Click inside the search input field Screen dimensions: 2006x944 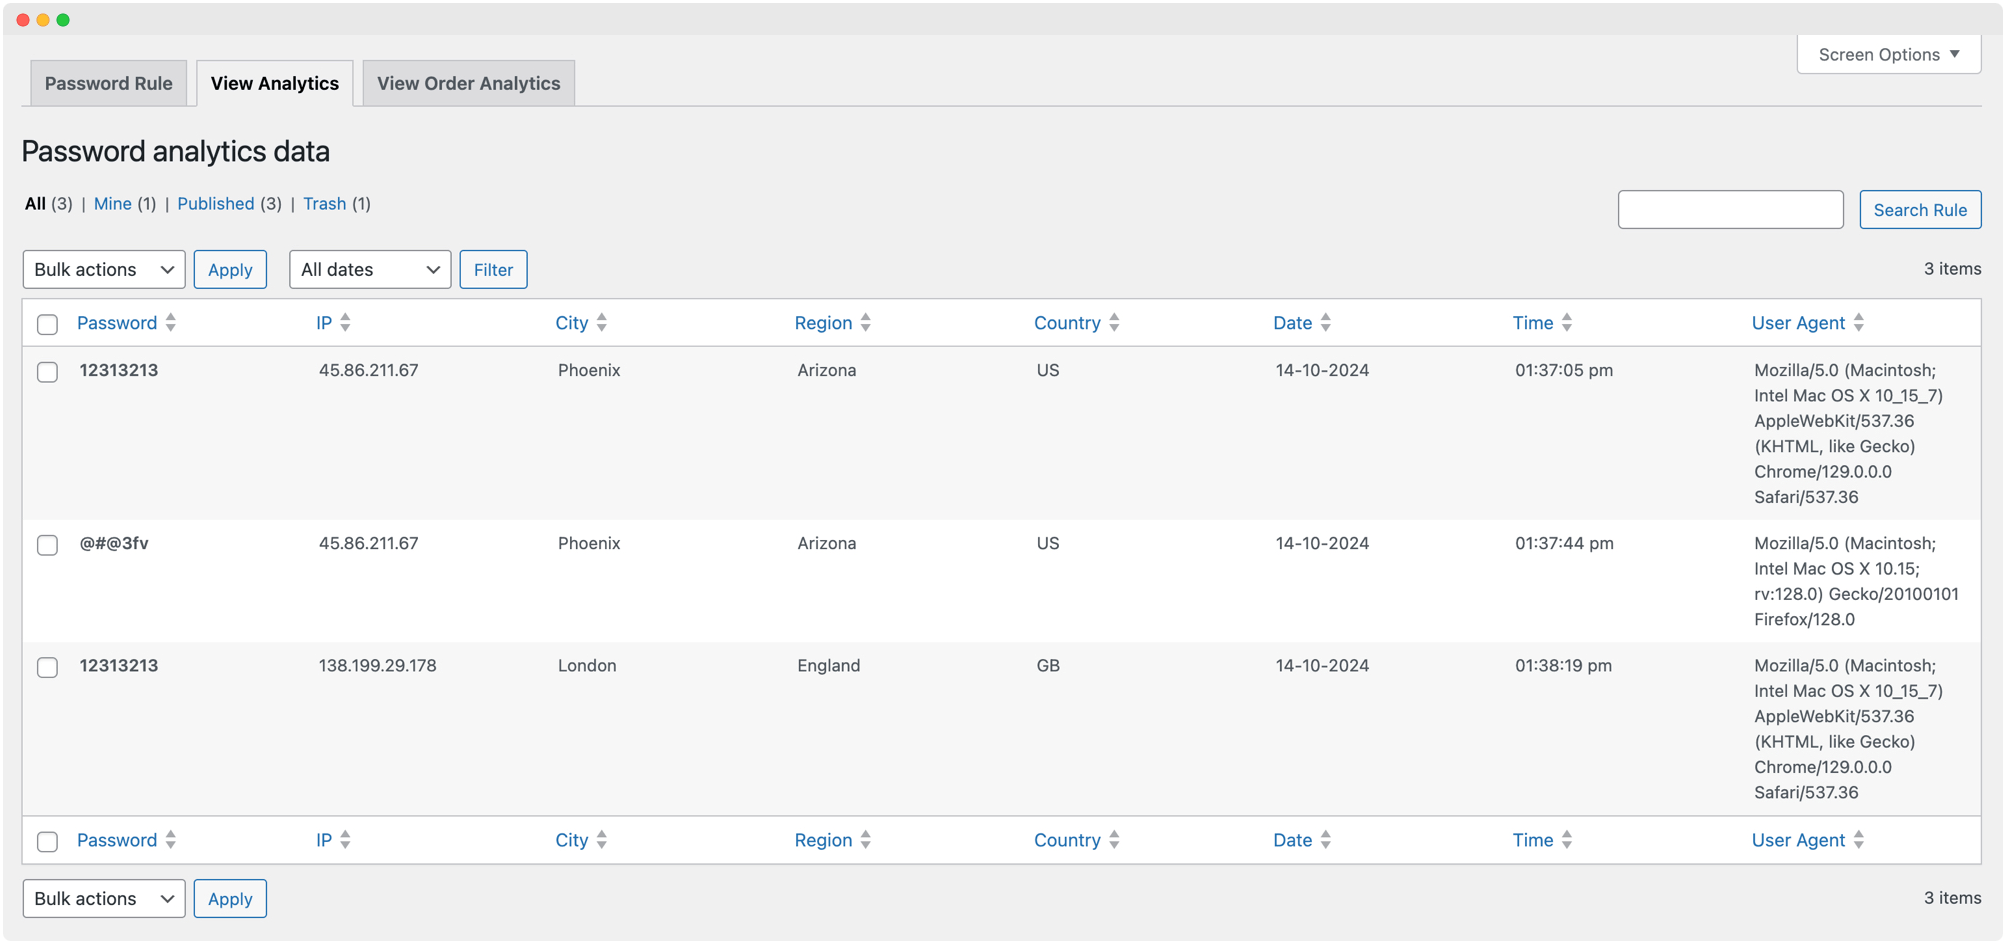click(x=1731, y=209)
